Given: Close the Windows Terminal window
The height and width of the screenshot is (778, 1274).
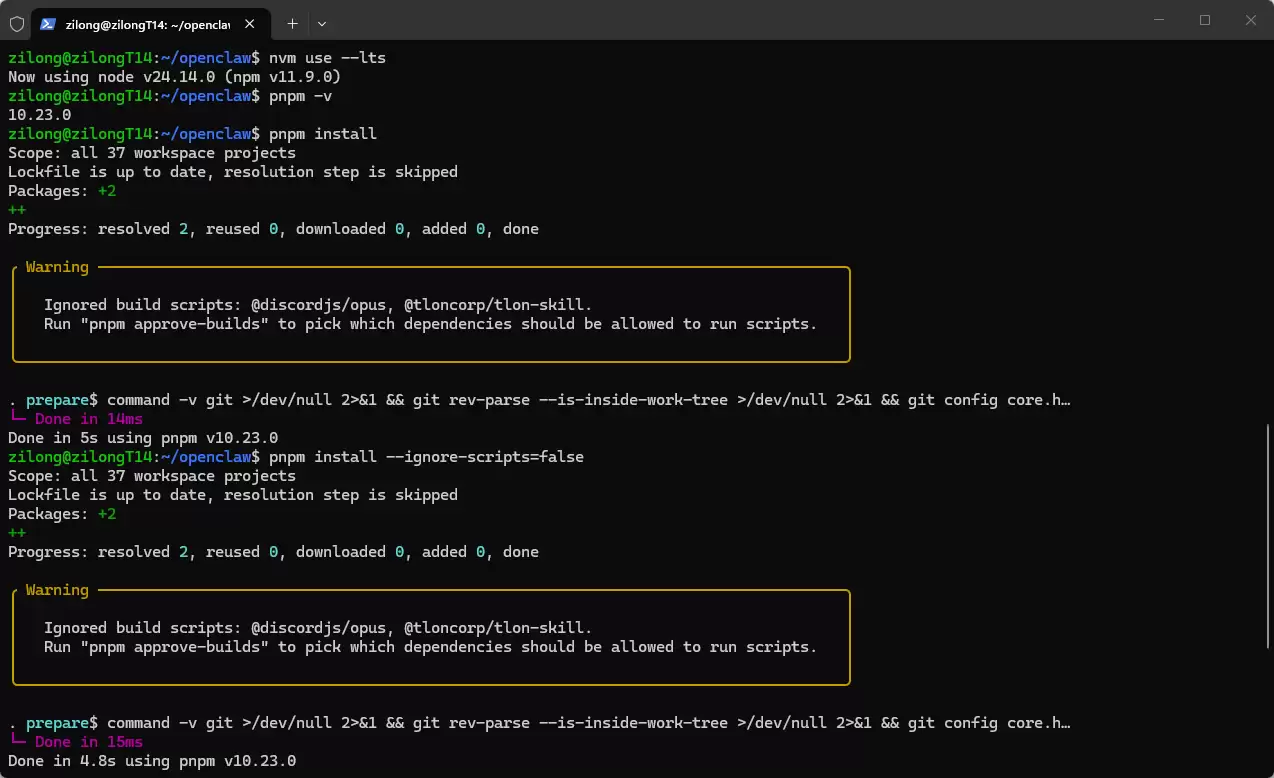Looking at the screenshot, I should (1251, 20).
